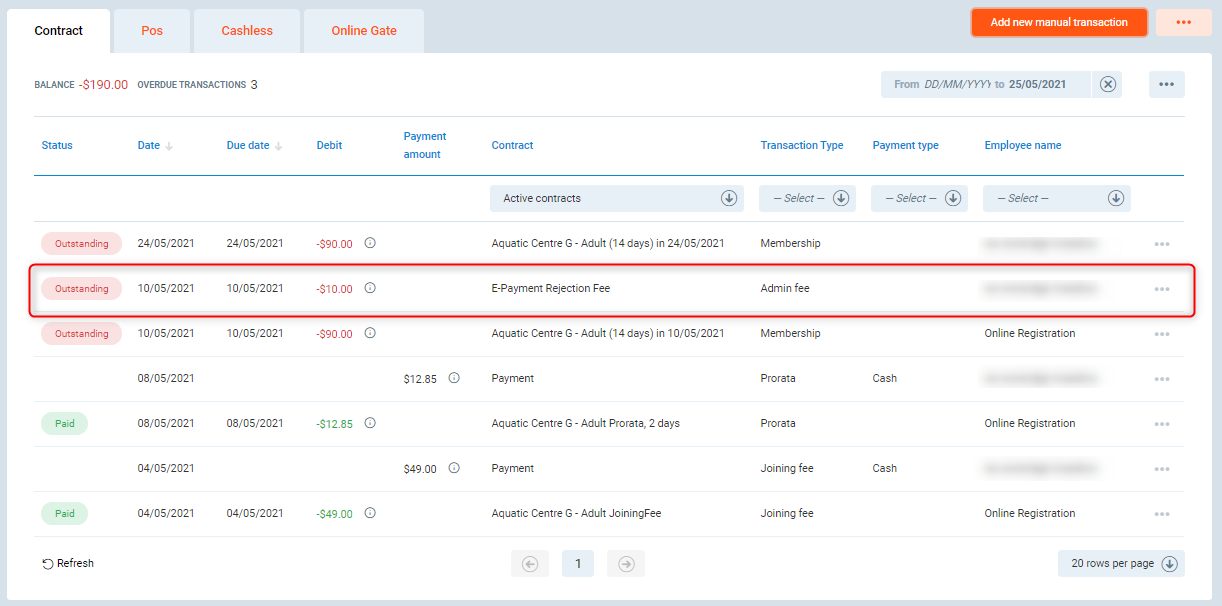Open row menu for E-Payment Rejection Fee

click(1161, 289)
